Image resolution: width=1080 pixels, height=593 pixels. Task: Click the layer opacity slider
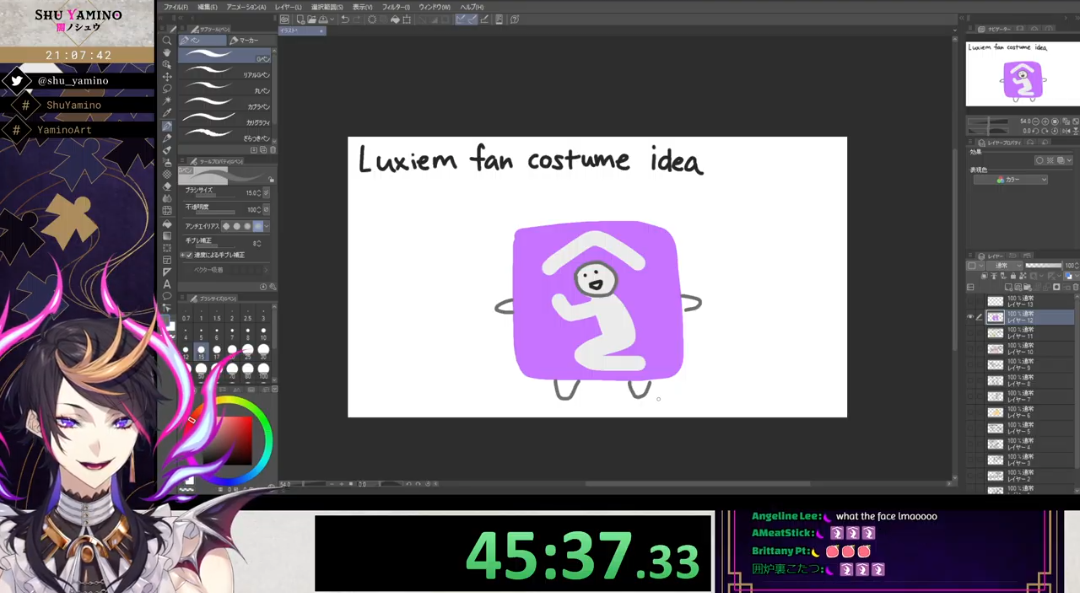(1043, 265)
